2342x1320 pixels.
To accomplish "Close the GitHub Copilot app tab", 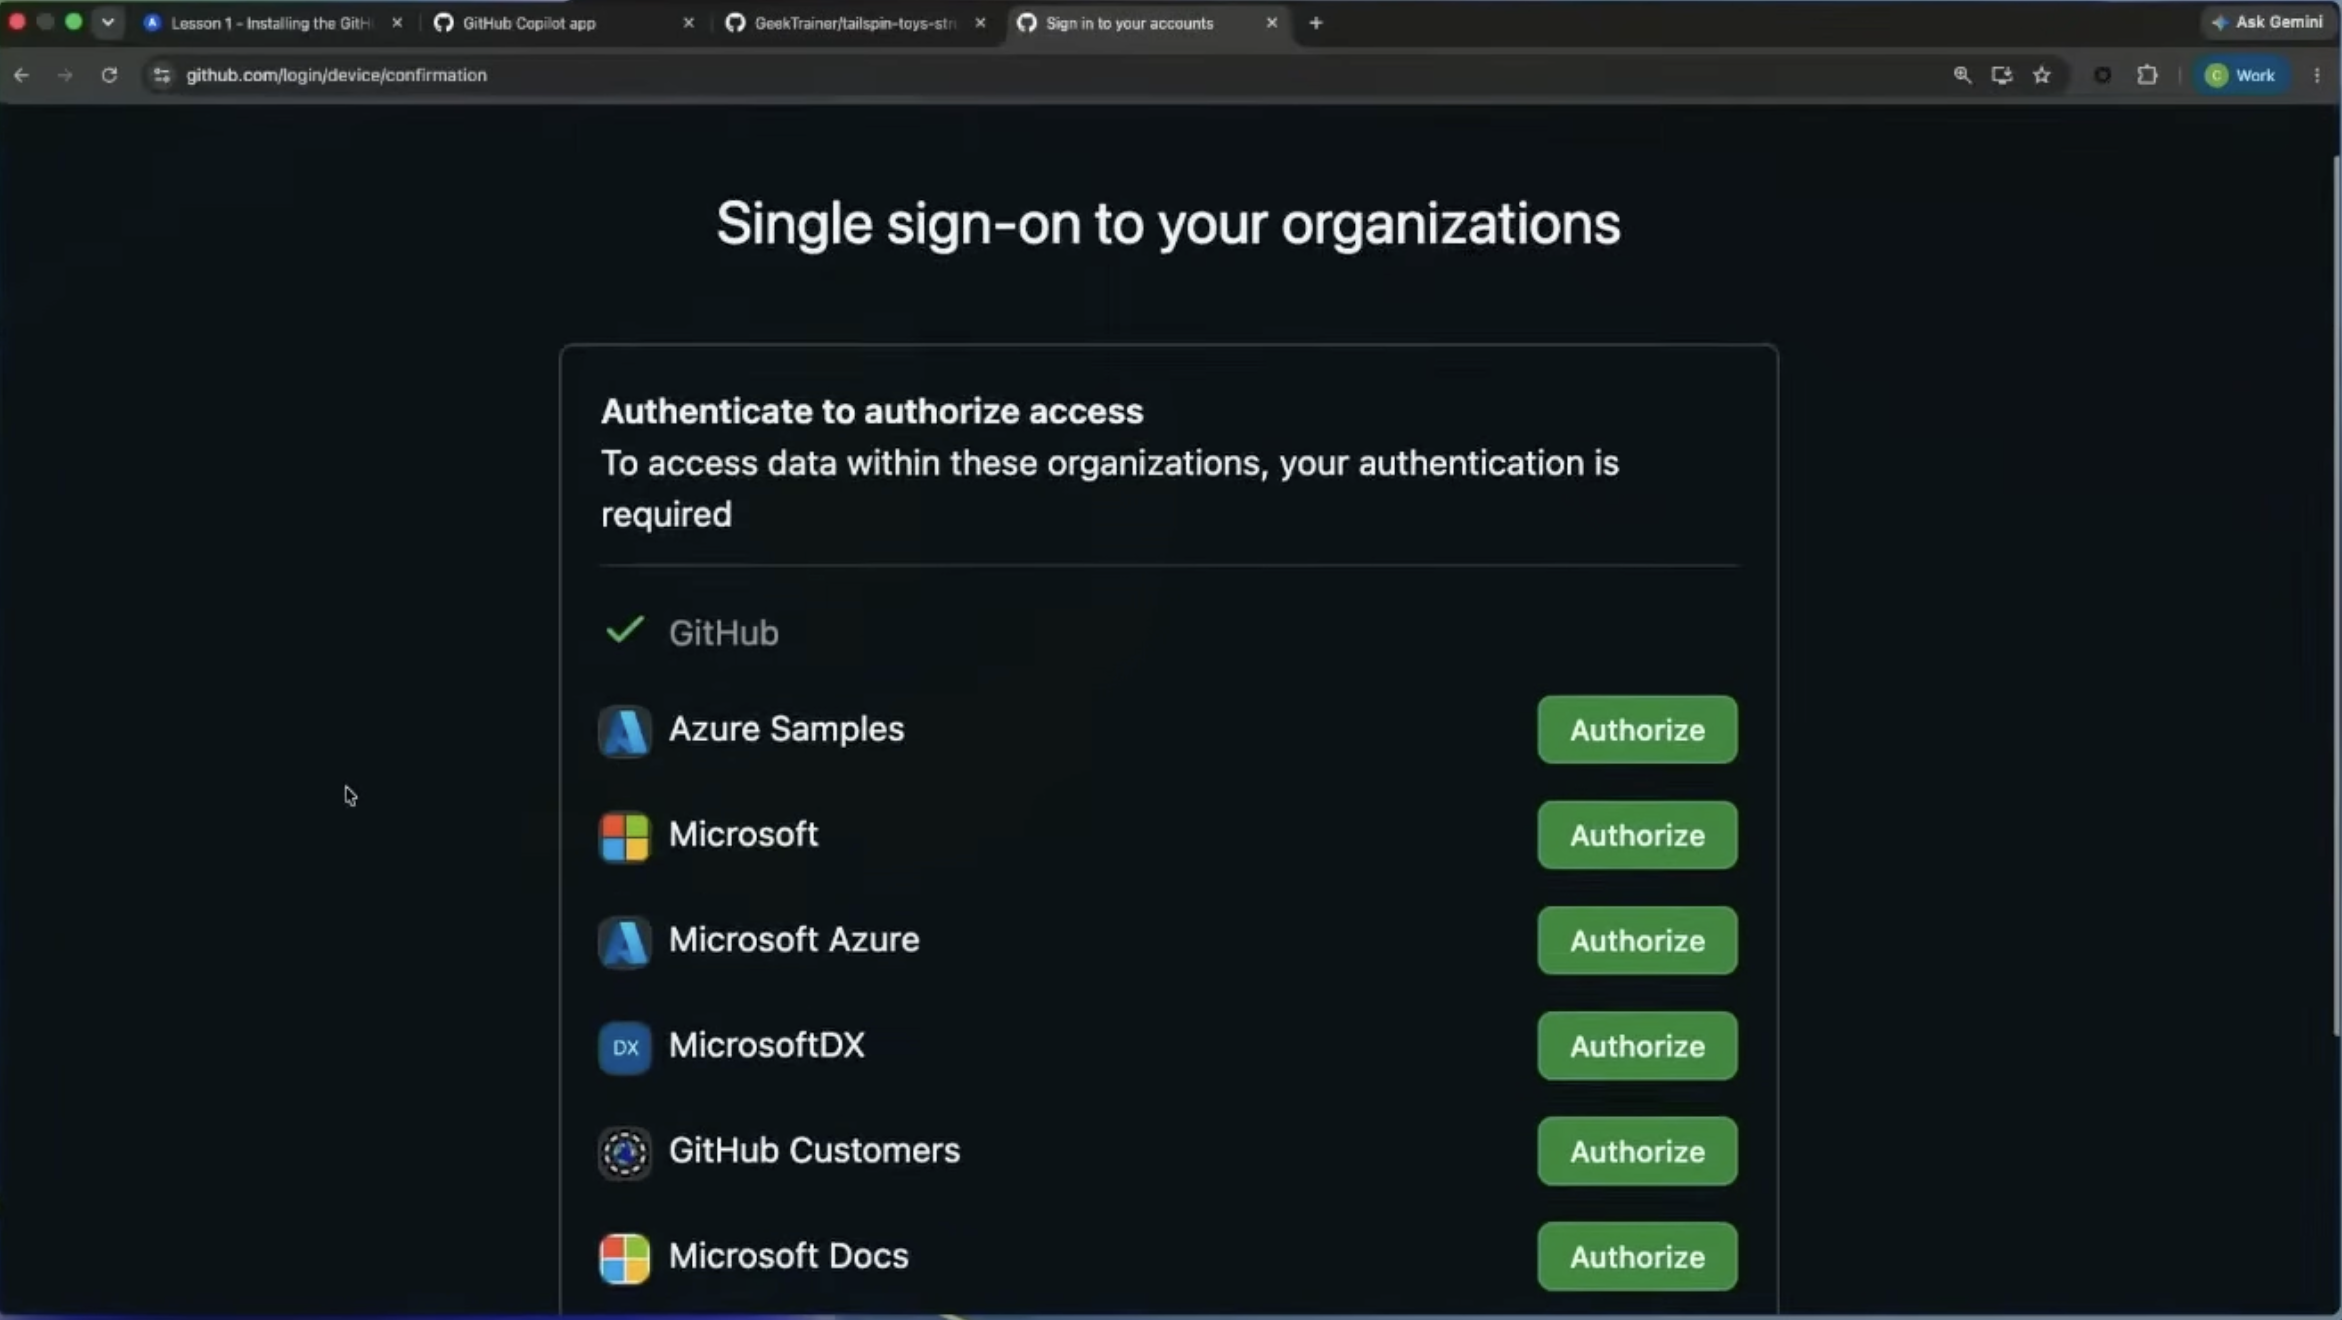I will coord(688,23).
